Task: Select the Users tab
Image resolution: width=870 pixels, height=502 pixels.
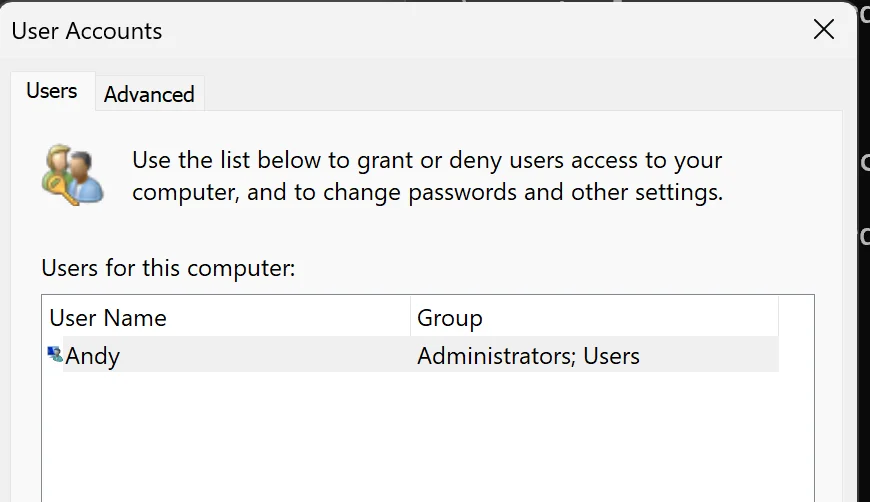Action: 52,90
